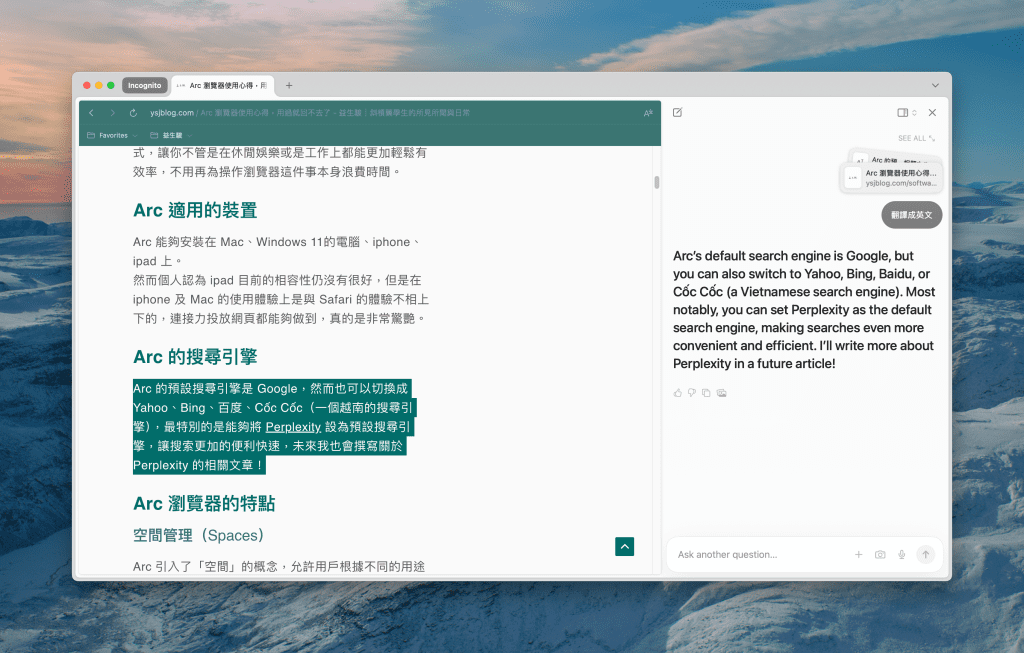
Task: Expand the 益生龍 bookmarks folder
Action: point(171,135)
